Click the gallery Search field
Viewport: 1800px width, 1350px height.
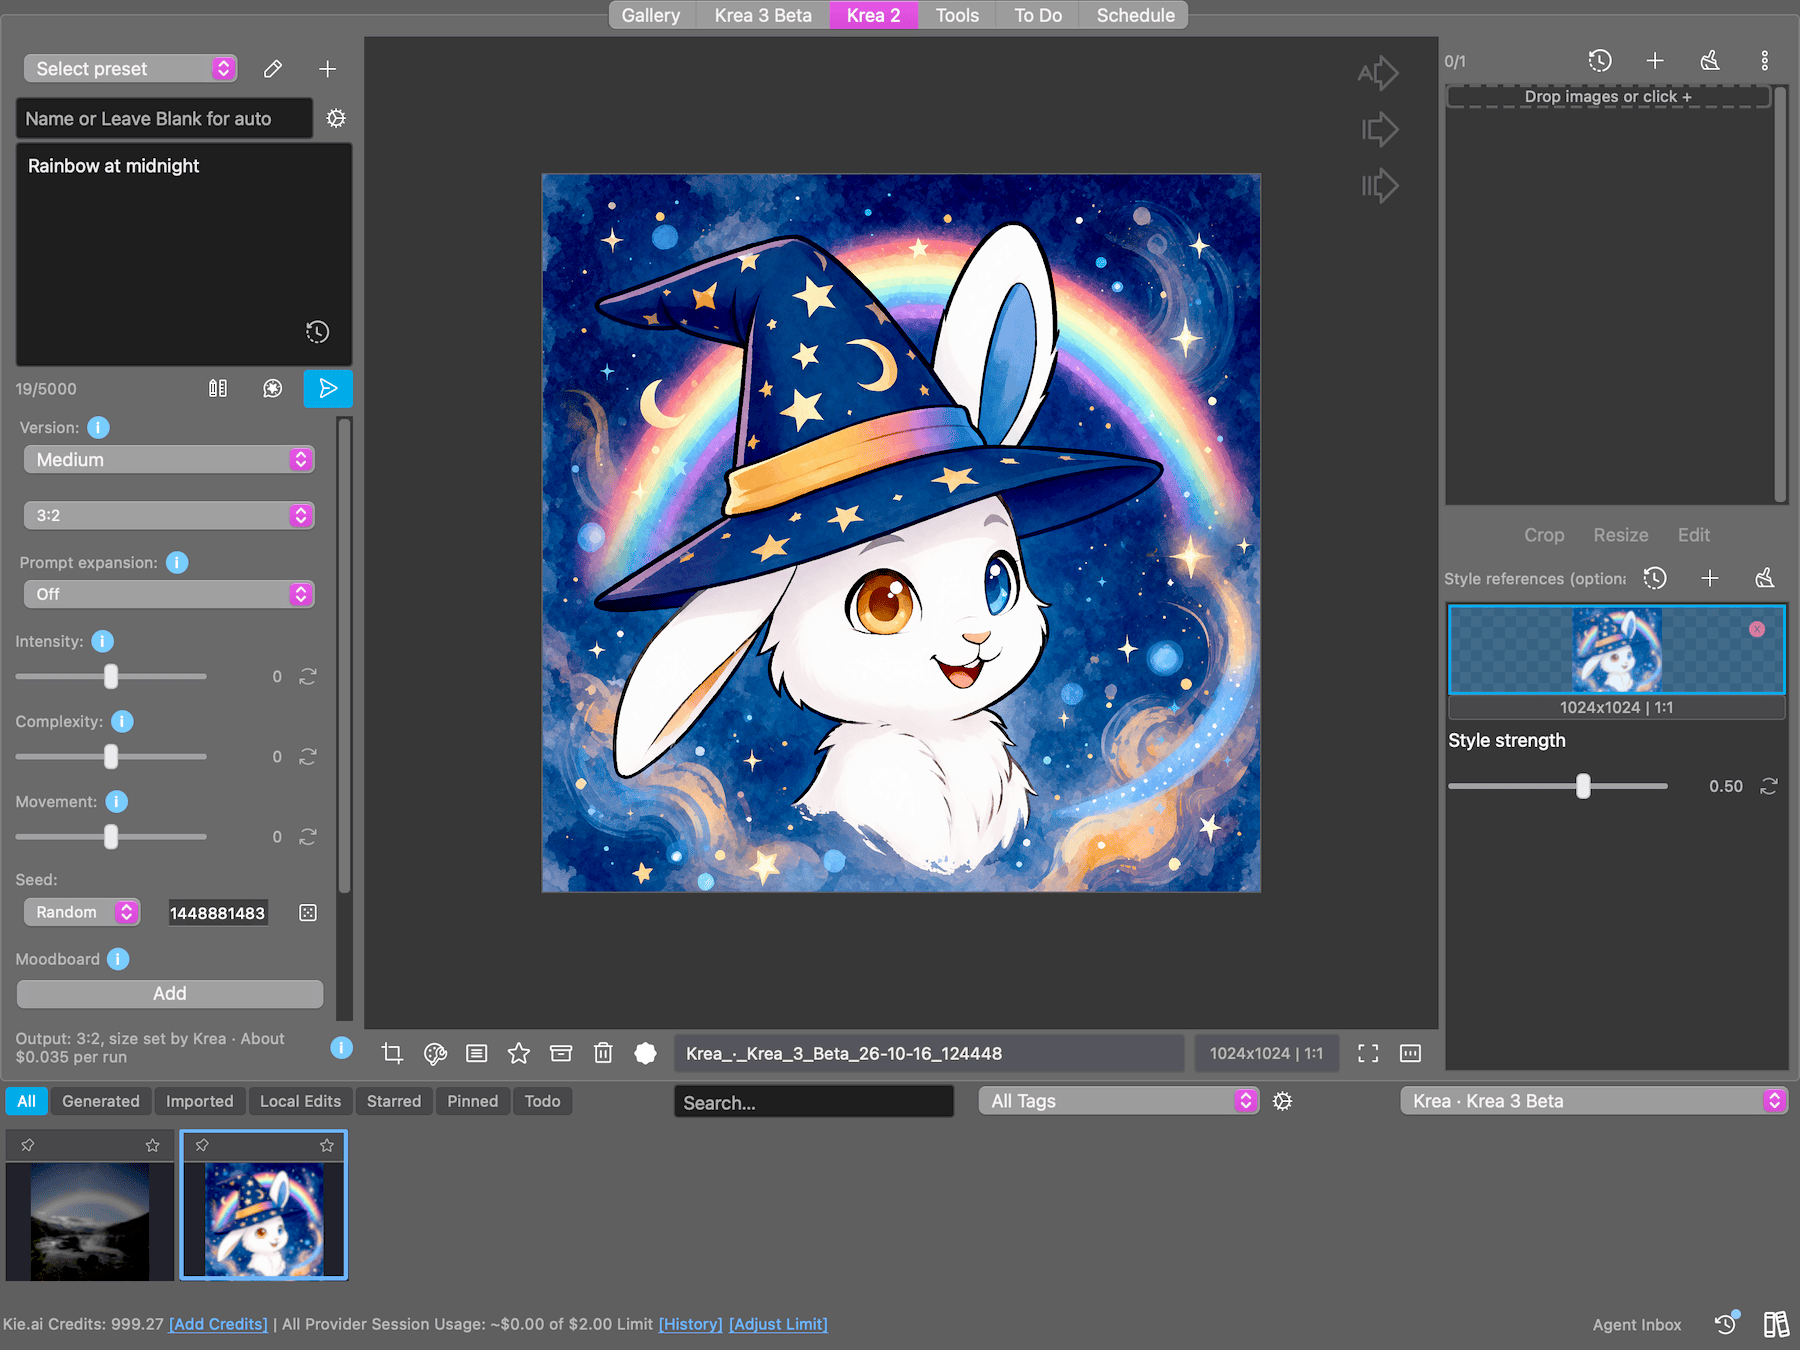pos(814,1102)
